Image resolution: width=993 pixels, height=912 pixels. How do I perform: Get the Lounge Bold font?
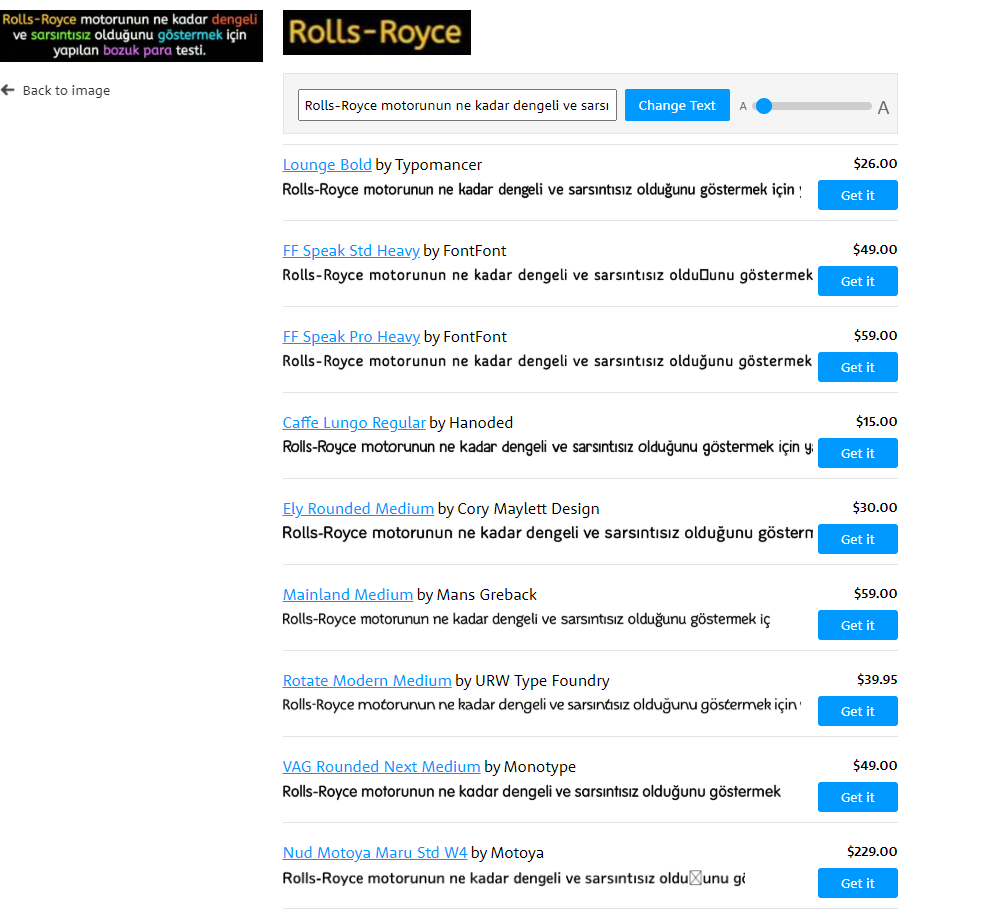coord(857,195)
